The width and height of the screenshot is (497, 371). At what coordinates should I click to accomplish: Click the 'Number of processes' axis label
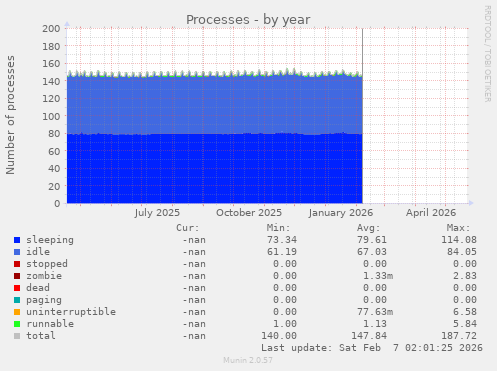pyautogui.click(x=11, y=115)
